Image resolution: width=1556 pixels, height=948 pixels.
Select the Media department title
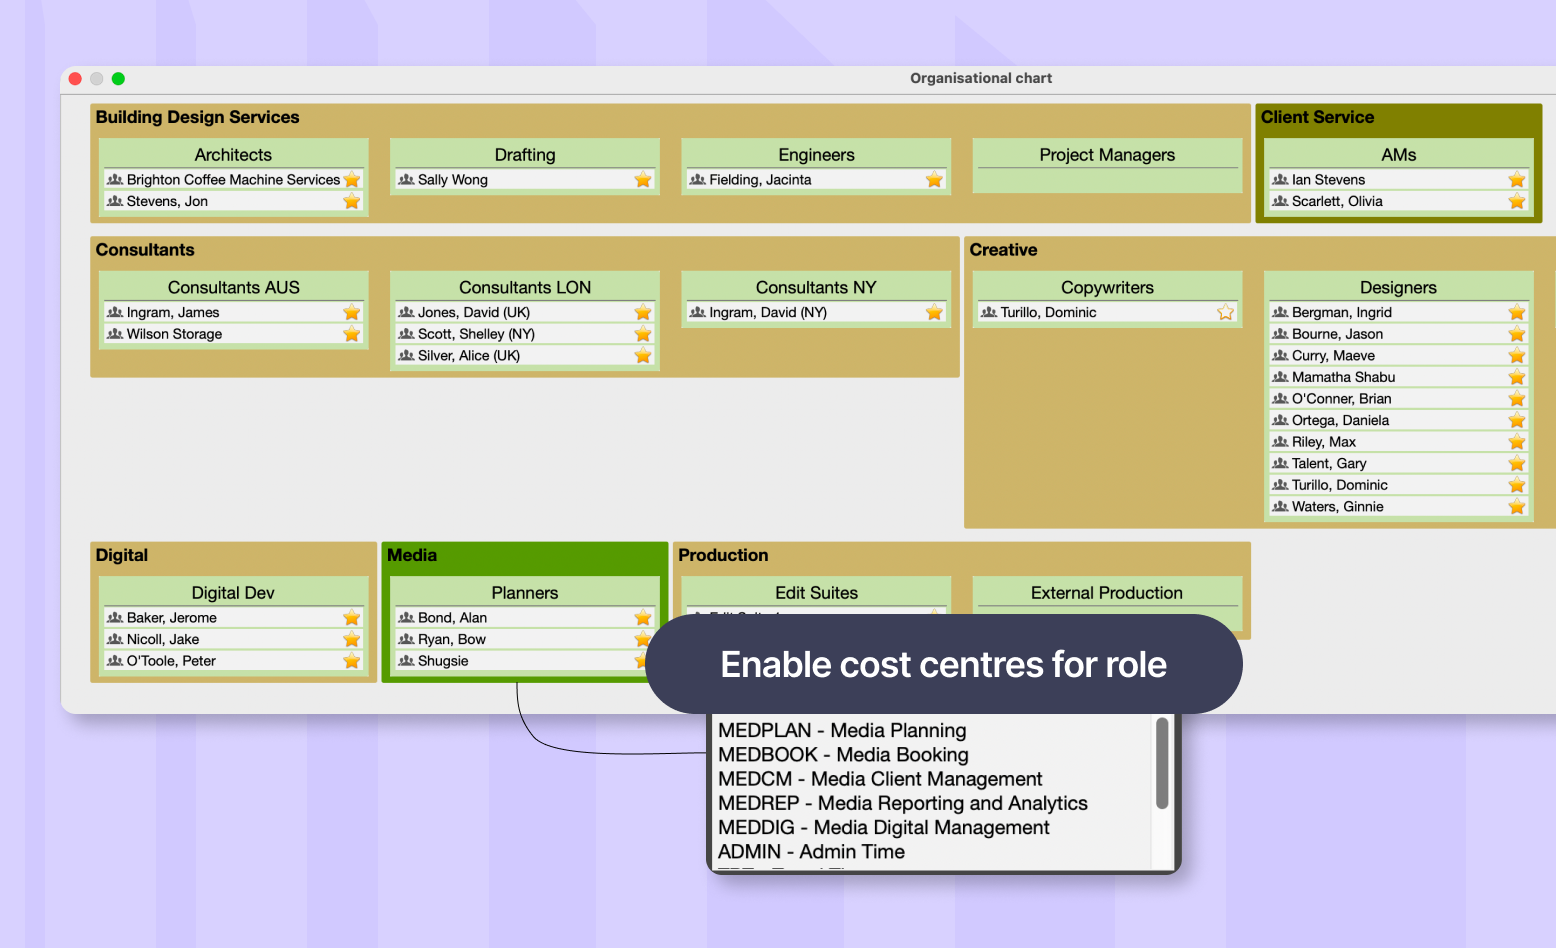coord(412,555)
